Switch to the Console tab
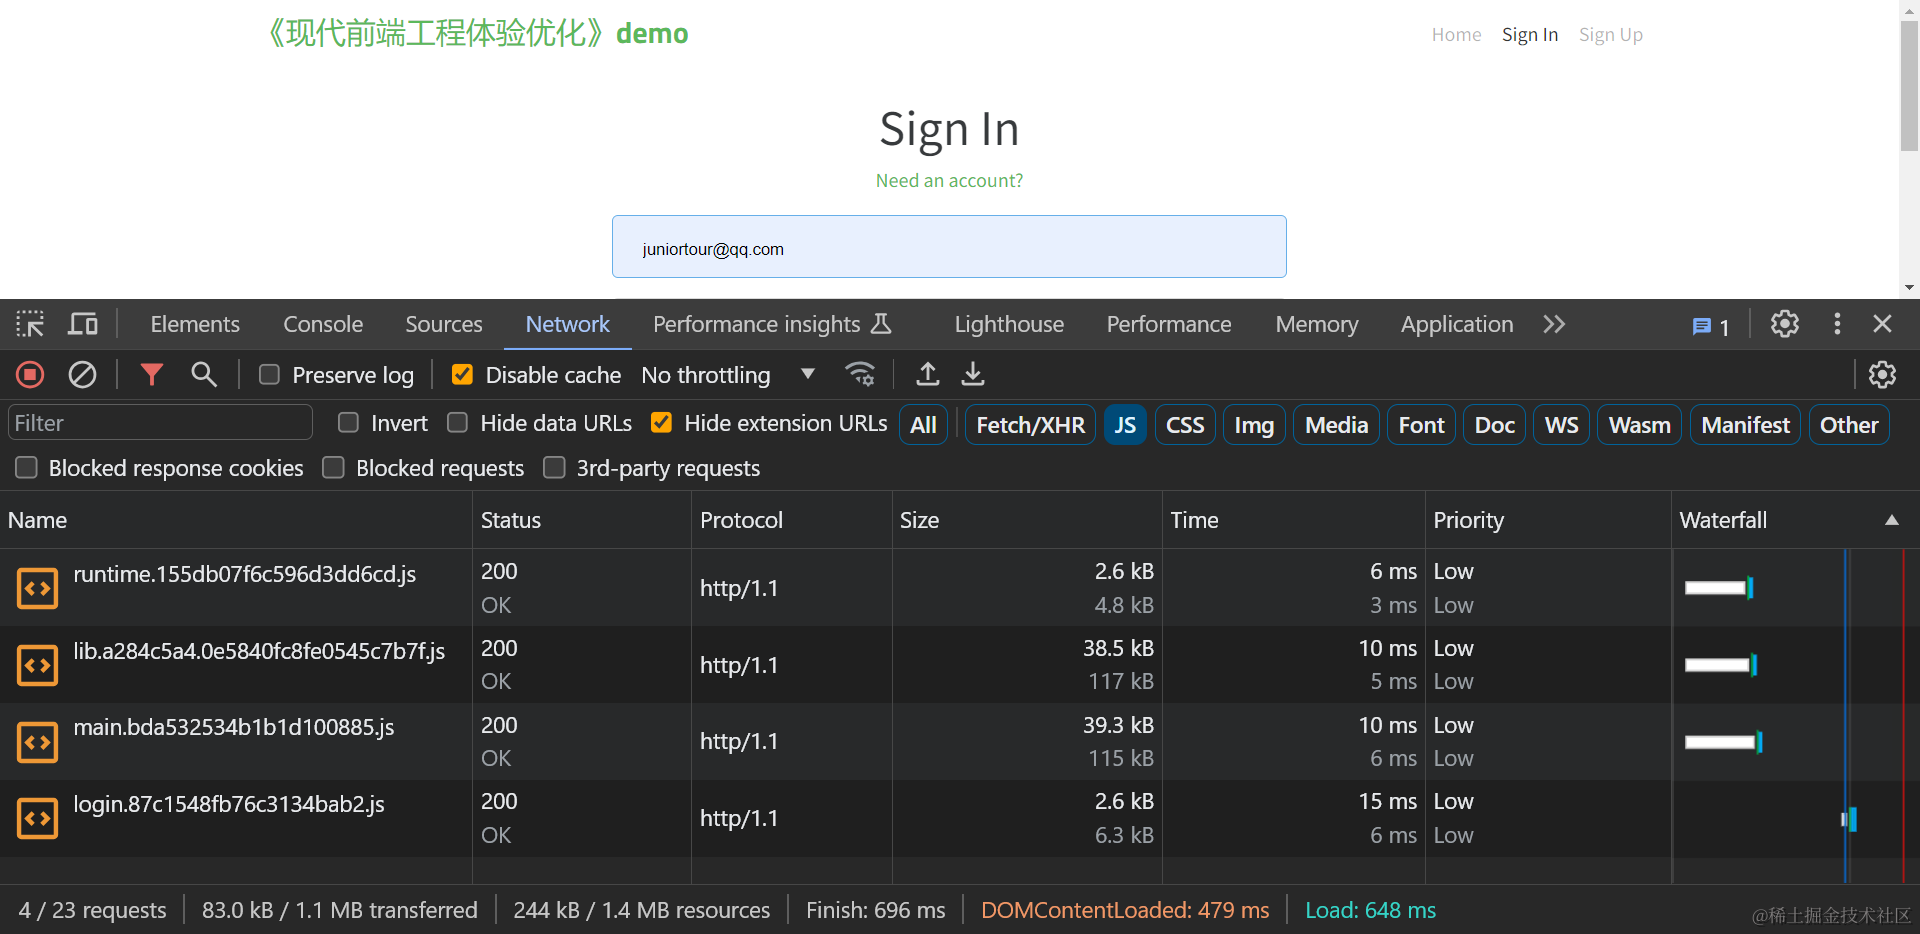Viewport: 1920px width, 934px height. [x=322, y=324]
